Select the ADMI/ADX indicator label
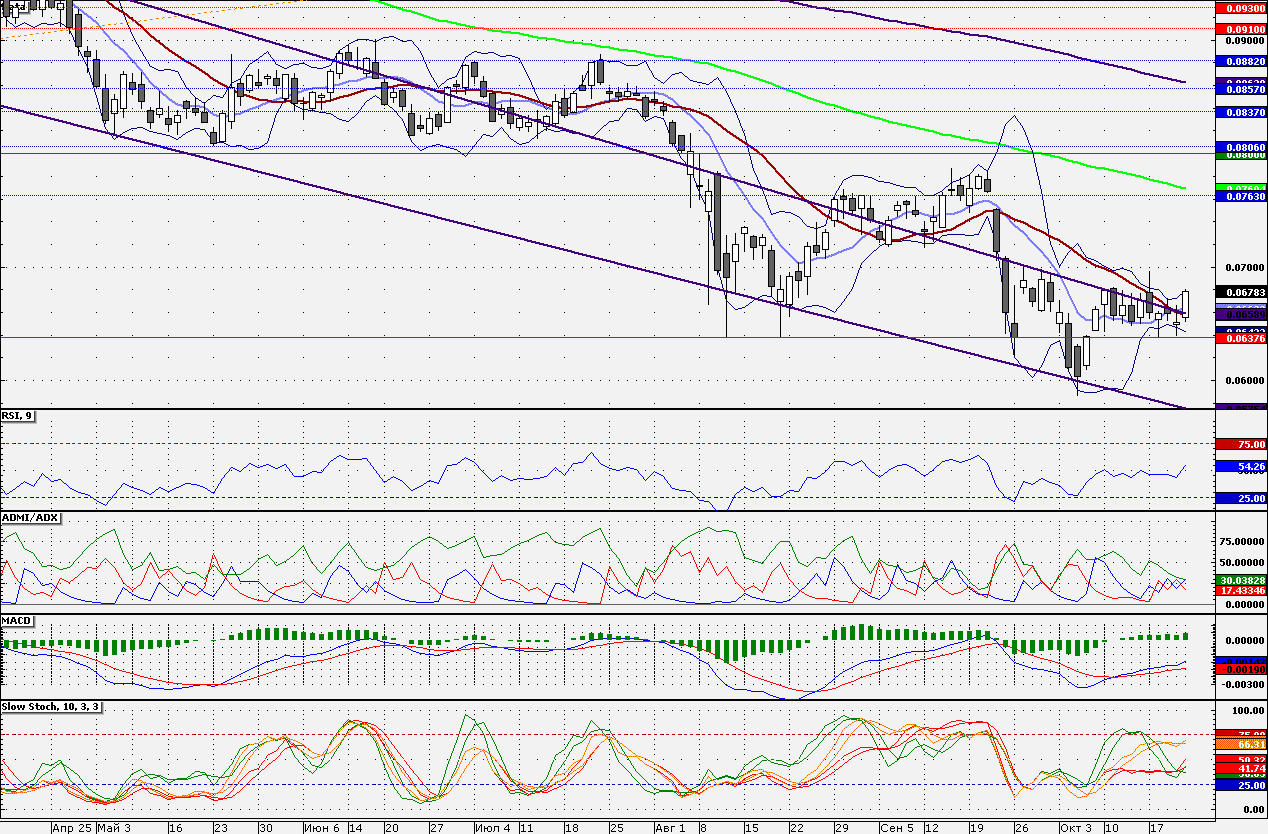 31,518
